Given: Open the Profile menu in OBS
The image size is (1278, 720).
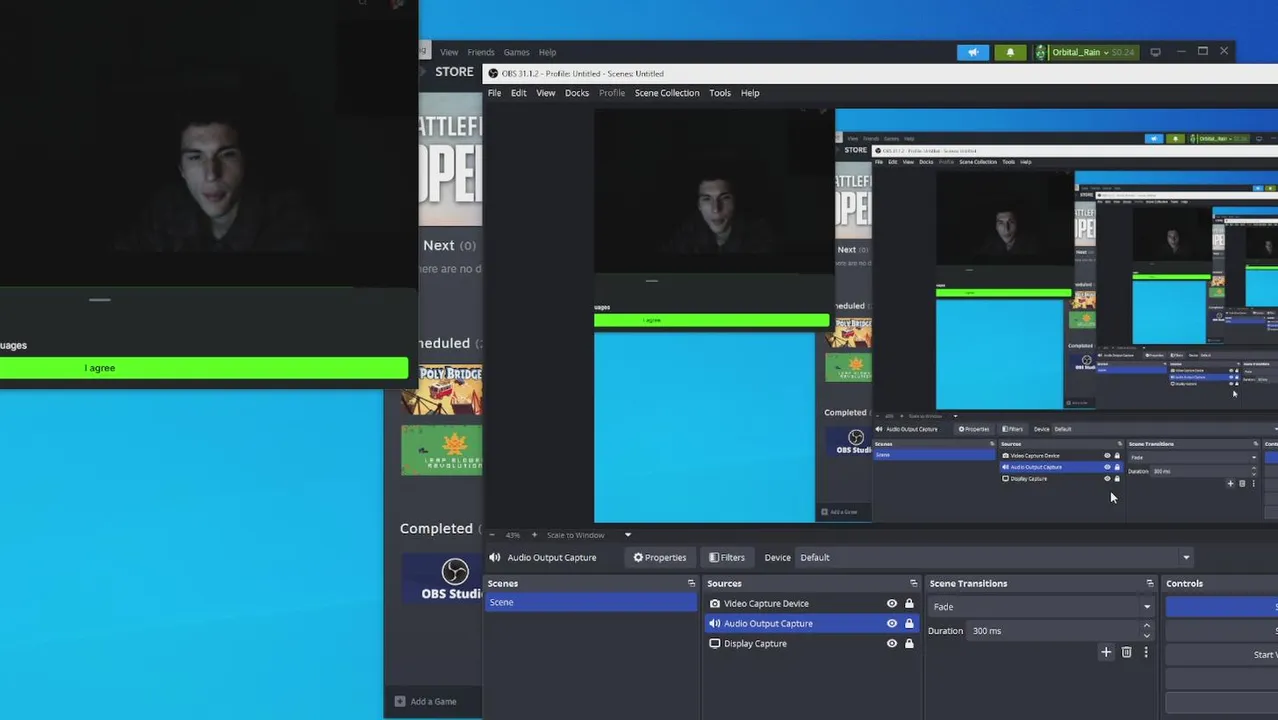Looking at the screenshot, I should tap(612, 93).
